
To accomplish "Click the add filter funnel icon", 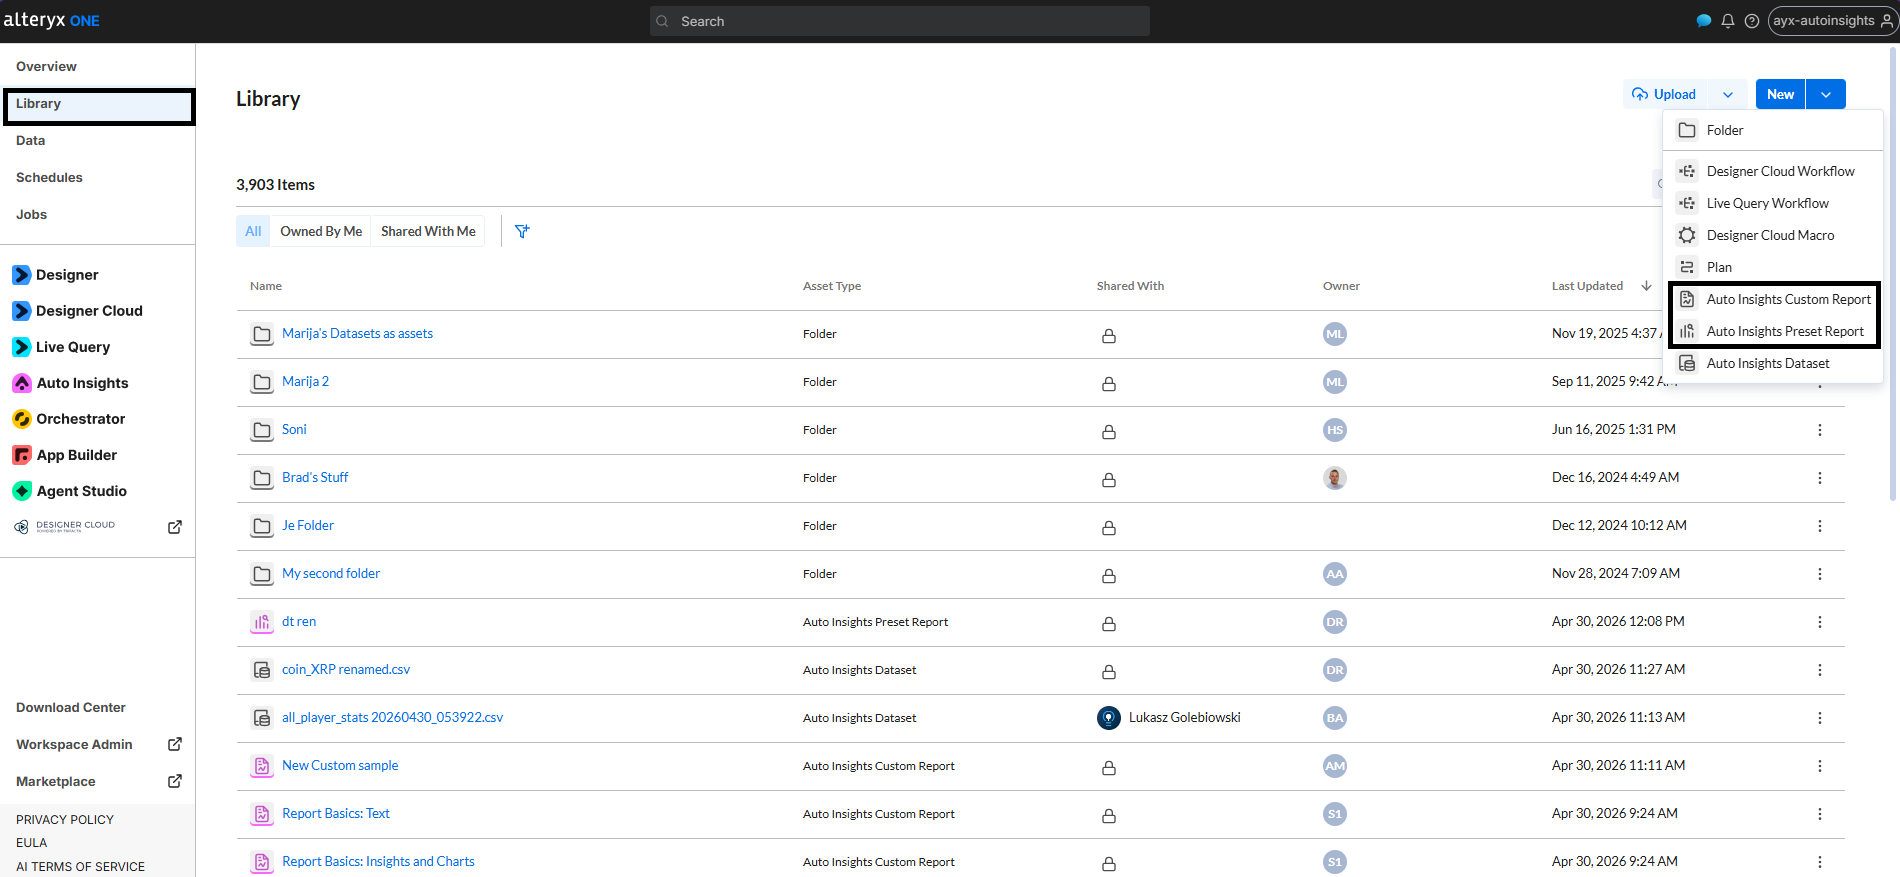I will pyautogui.click(x=522, y=231).
